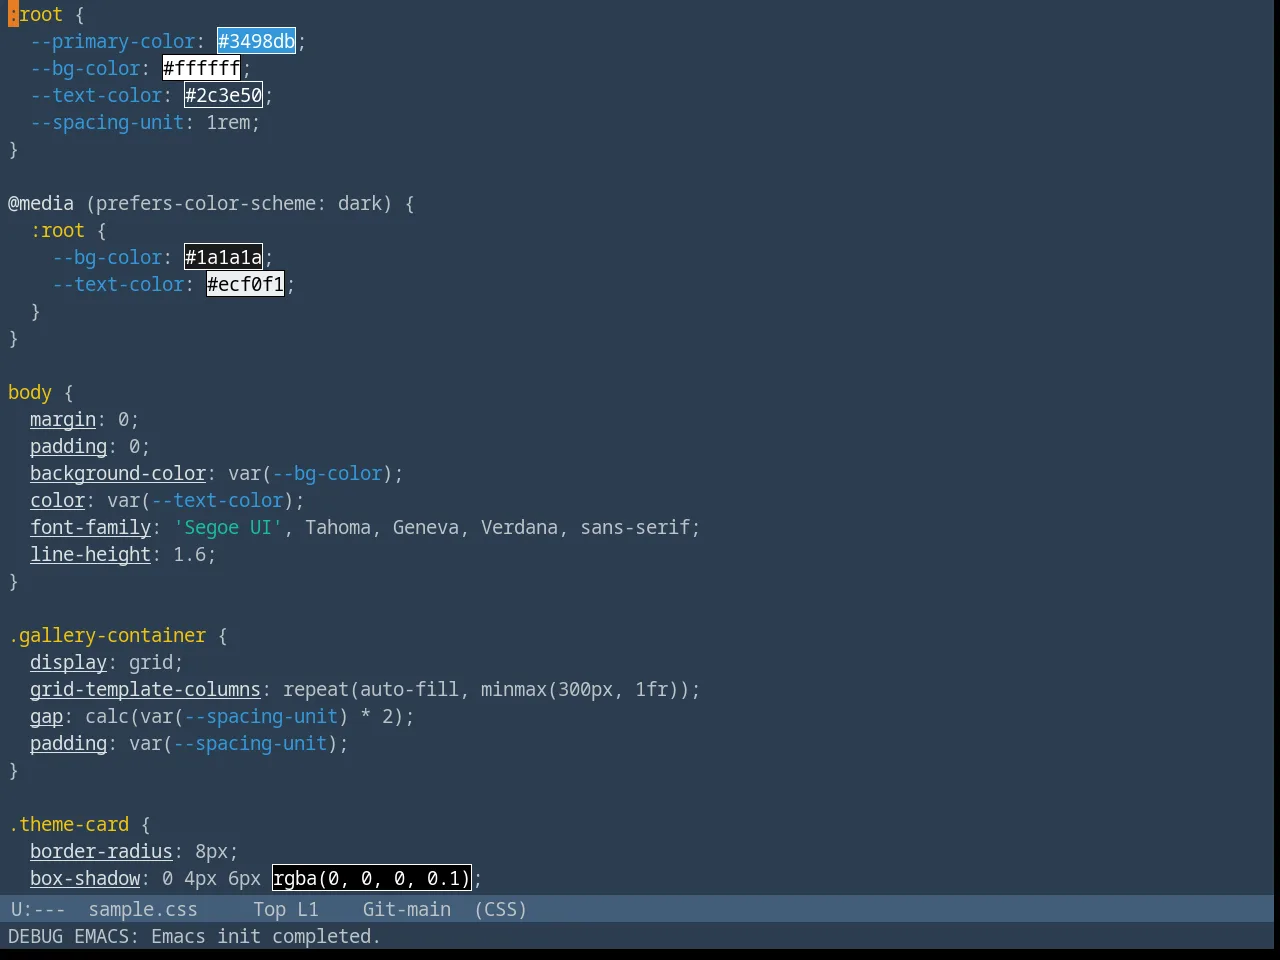Image resolution: width=1280 pixels, height=960 pixels.
Task: Click the L1 line number in mode line
Action: [x=307, y=909]
